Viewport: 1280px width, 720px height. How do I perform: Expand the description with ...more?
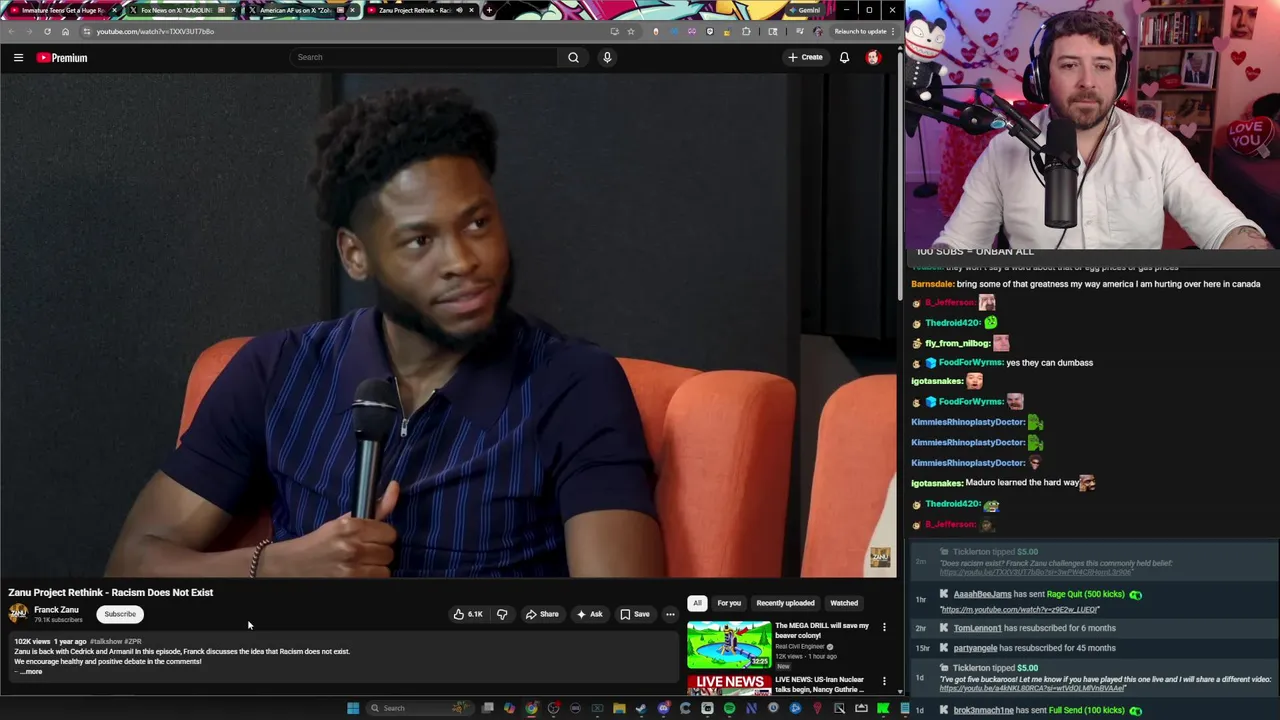tap(32, 672)
